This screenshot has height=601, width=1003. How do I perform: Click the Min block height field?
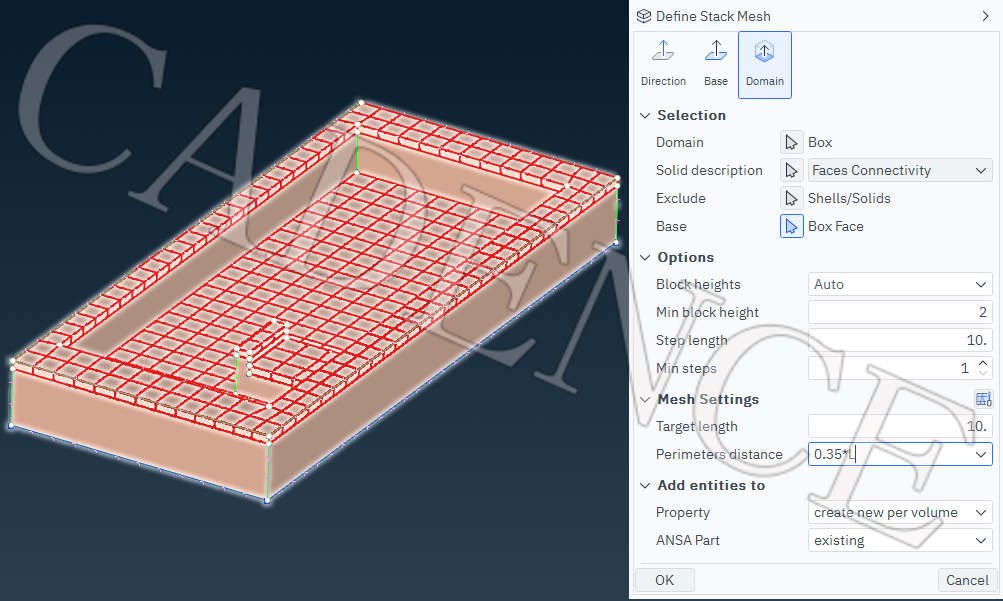tap(900, 312)
